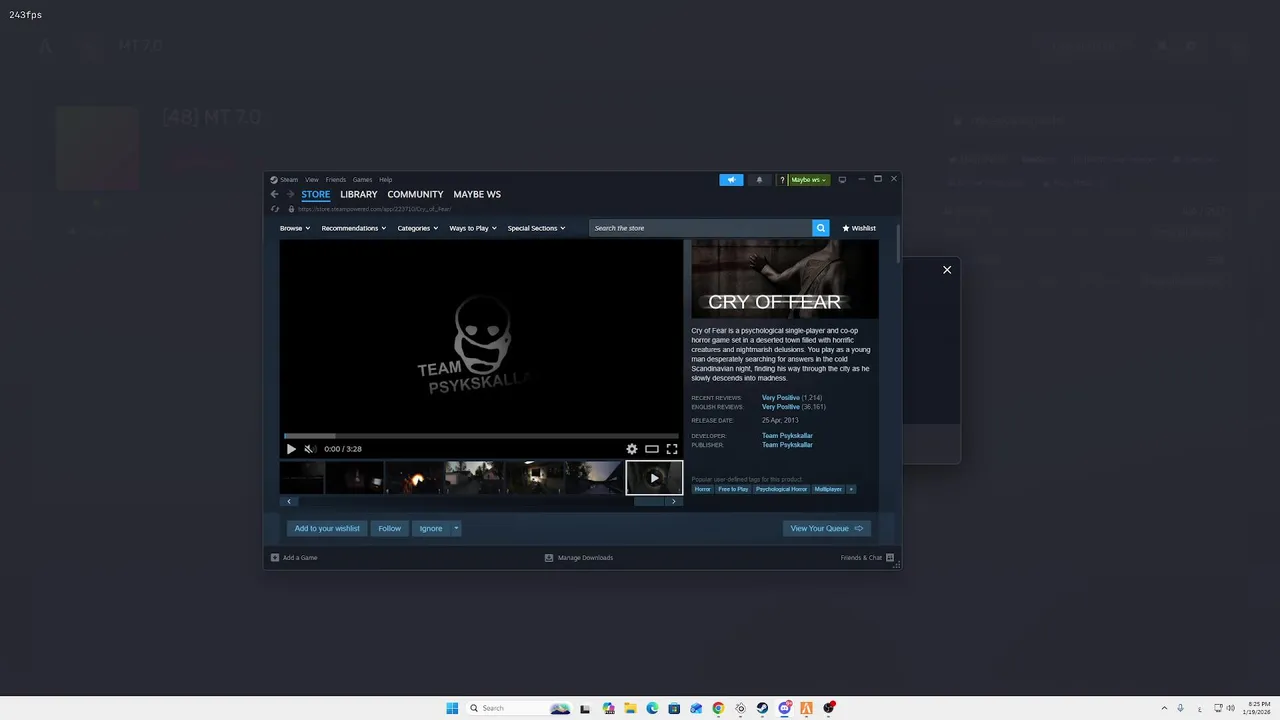Expand the Ignore options arrow
This screenshot has width=1280, height=720.
click(x=456, y=528)
